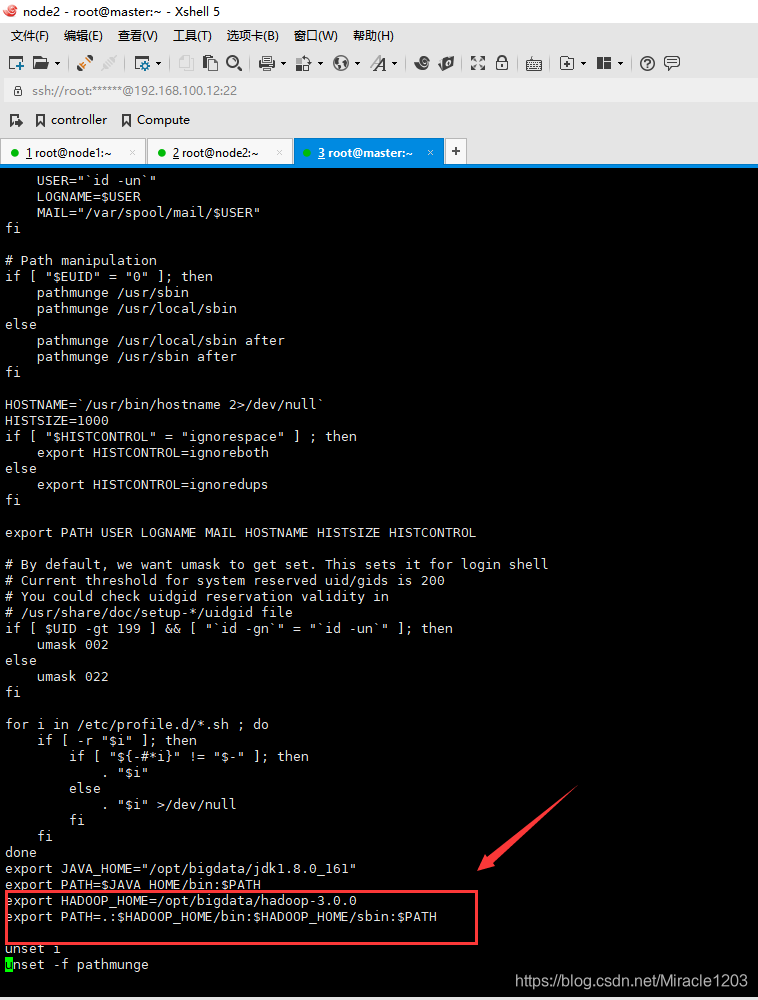
Task: Add a new tab with plus button
Action: (456, 151)
